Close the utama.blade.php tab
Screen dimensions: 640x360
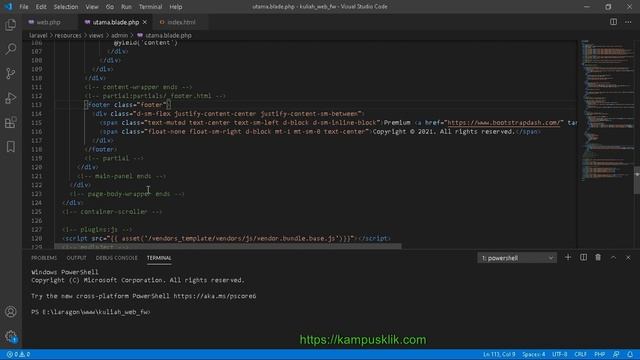coord(144,22)
